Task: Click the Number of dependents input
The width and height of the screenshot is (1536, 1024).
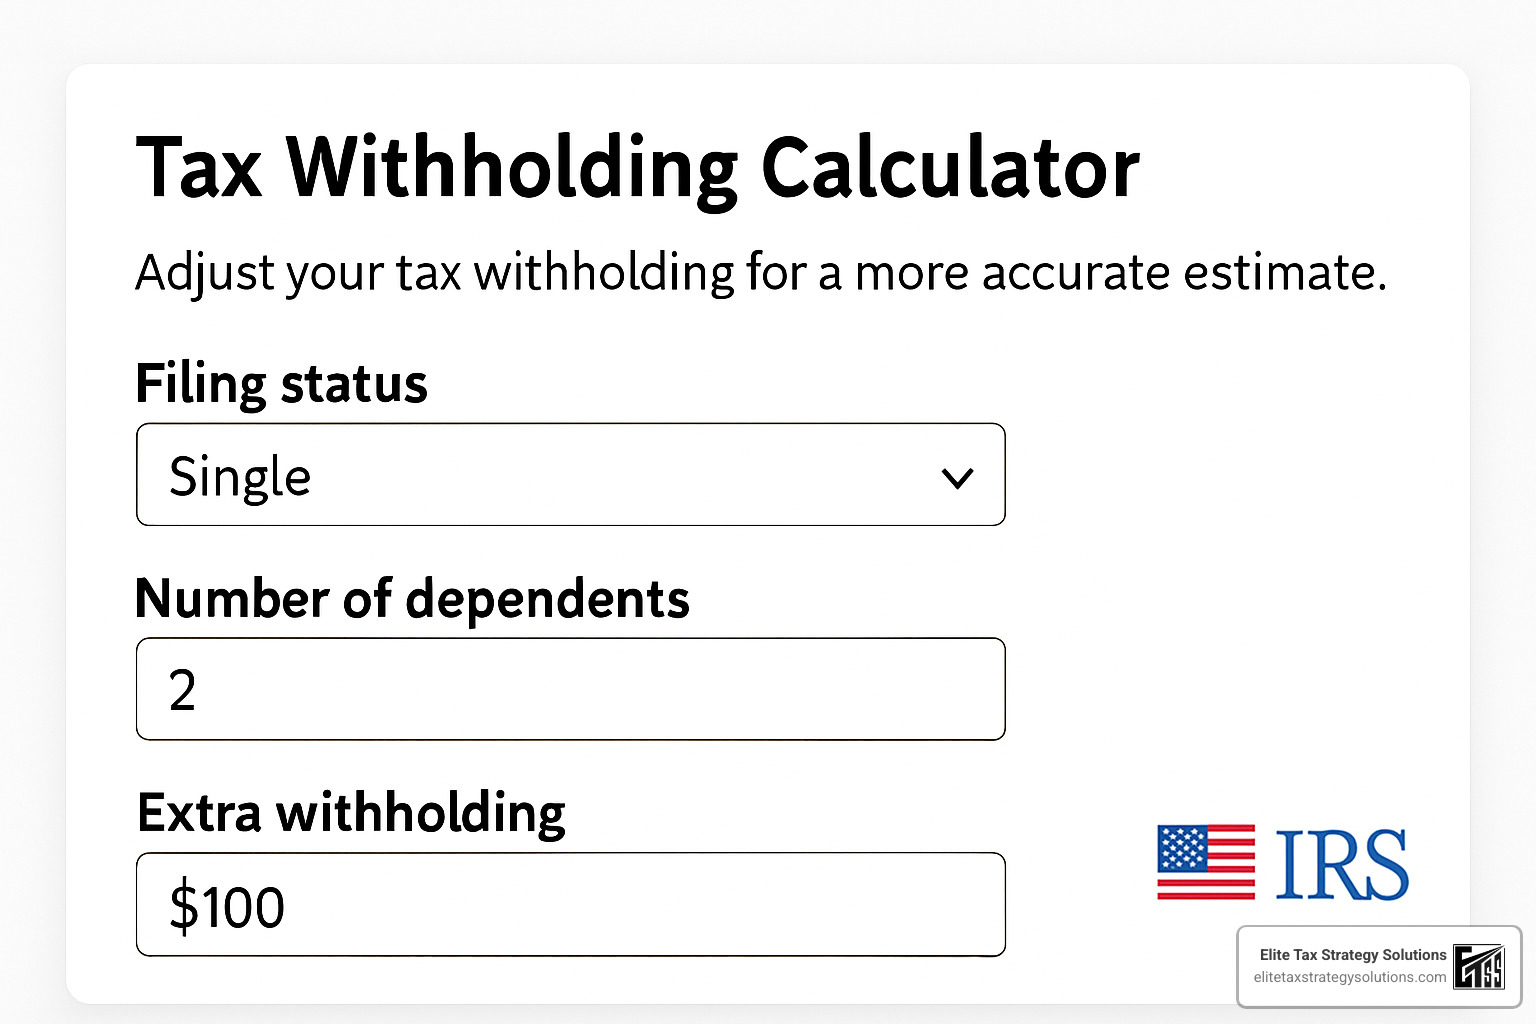Action: click(x=570, y=689)
